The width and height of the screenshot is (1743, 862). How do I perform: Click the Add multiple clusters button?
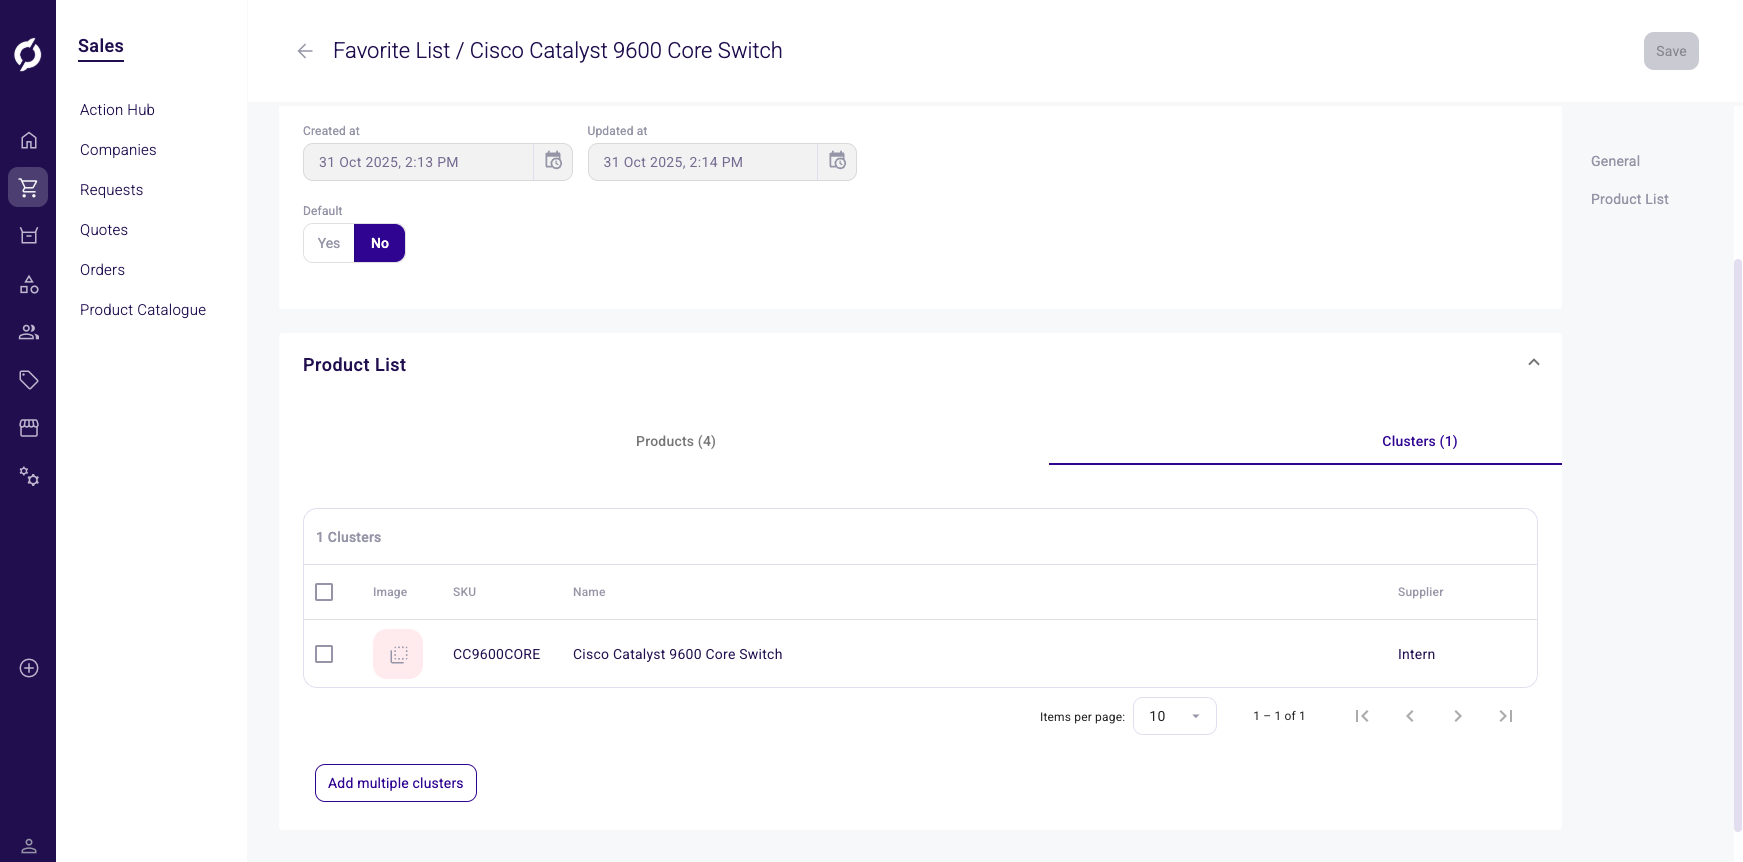pyautogui.click(x=396, y=783)
